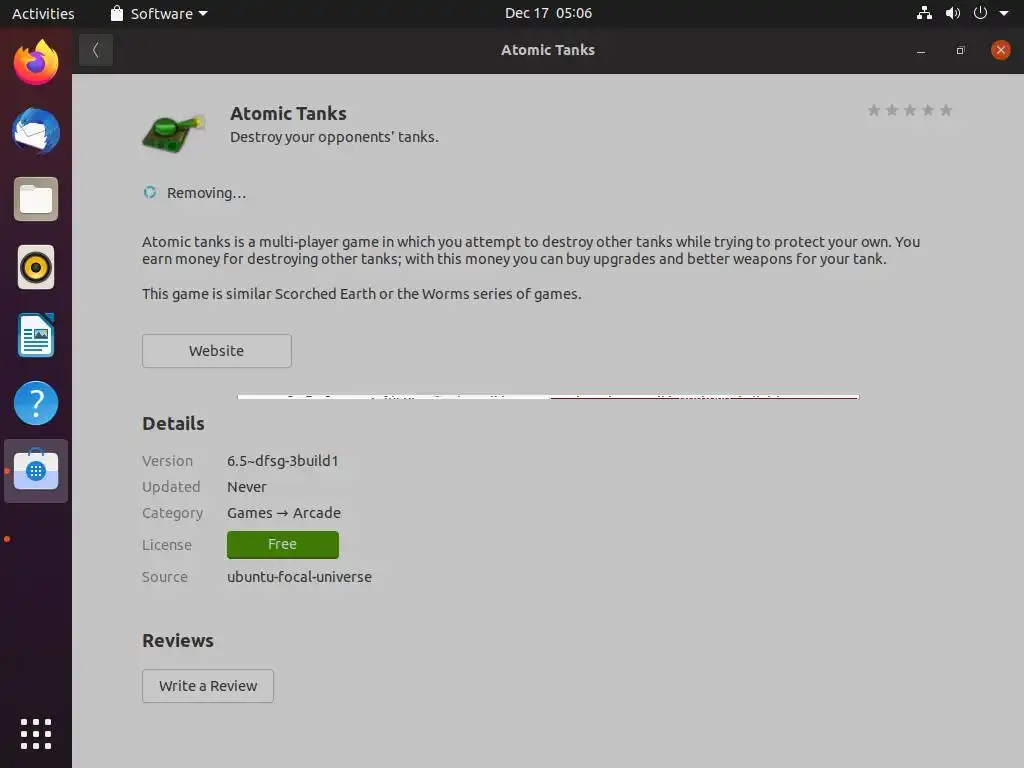Click the version value 6.5~dfsg-3build1

283,461
